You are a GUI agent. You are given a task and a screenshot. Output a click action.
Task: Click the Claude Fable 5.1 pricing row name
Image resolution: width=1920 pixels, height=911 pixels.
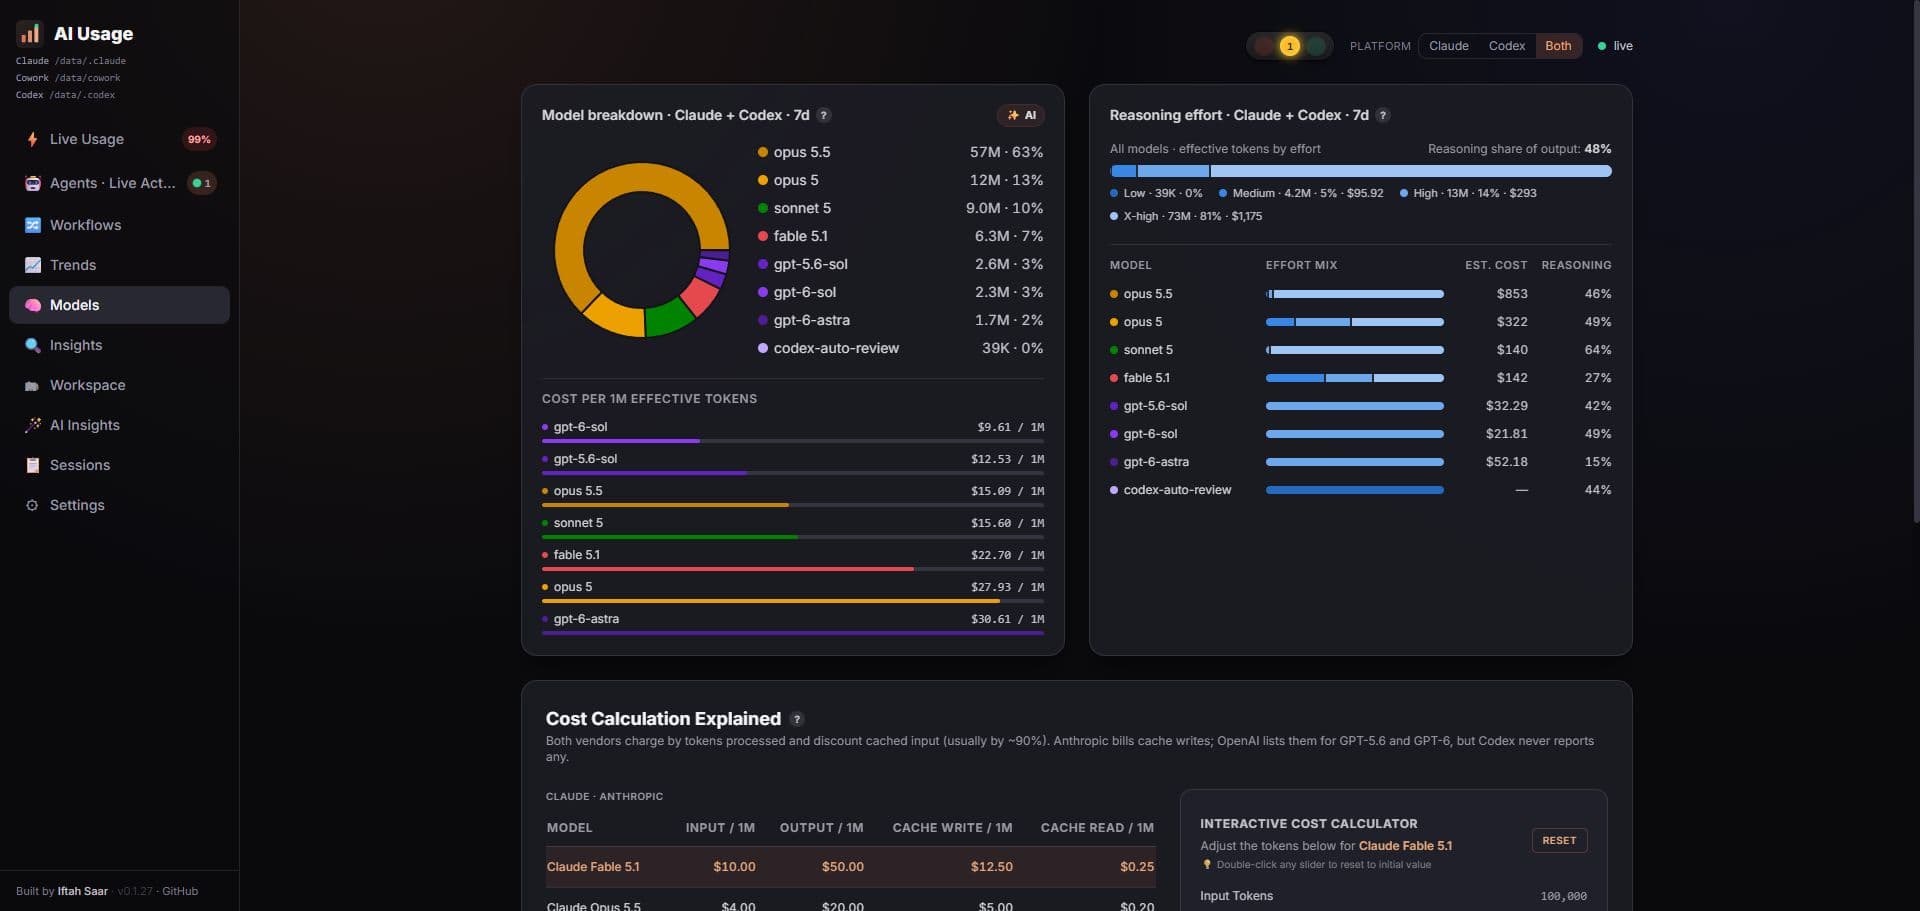click(593, 867)
